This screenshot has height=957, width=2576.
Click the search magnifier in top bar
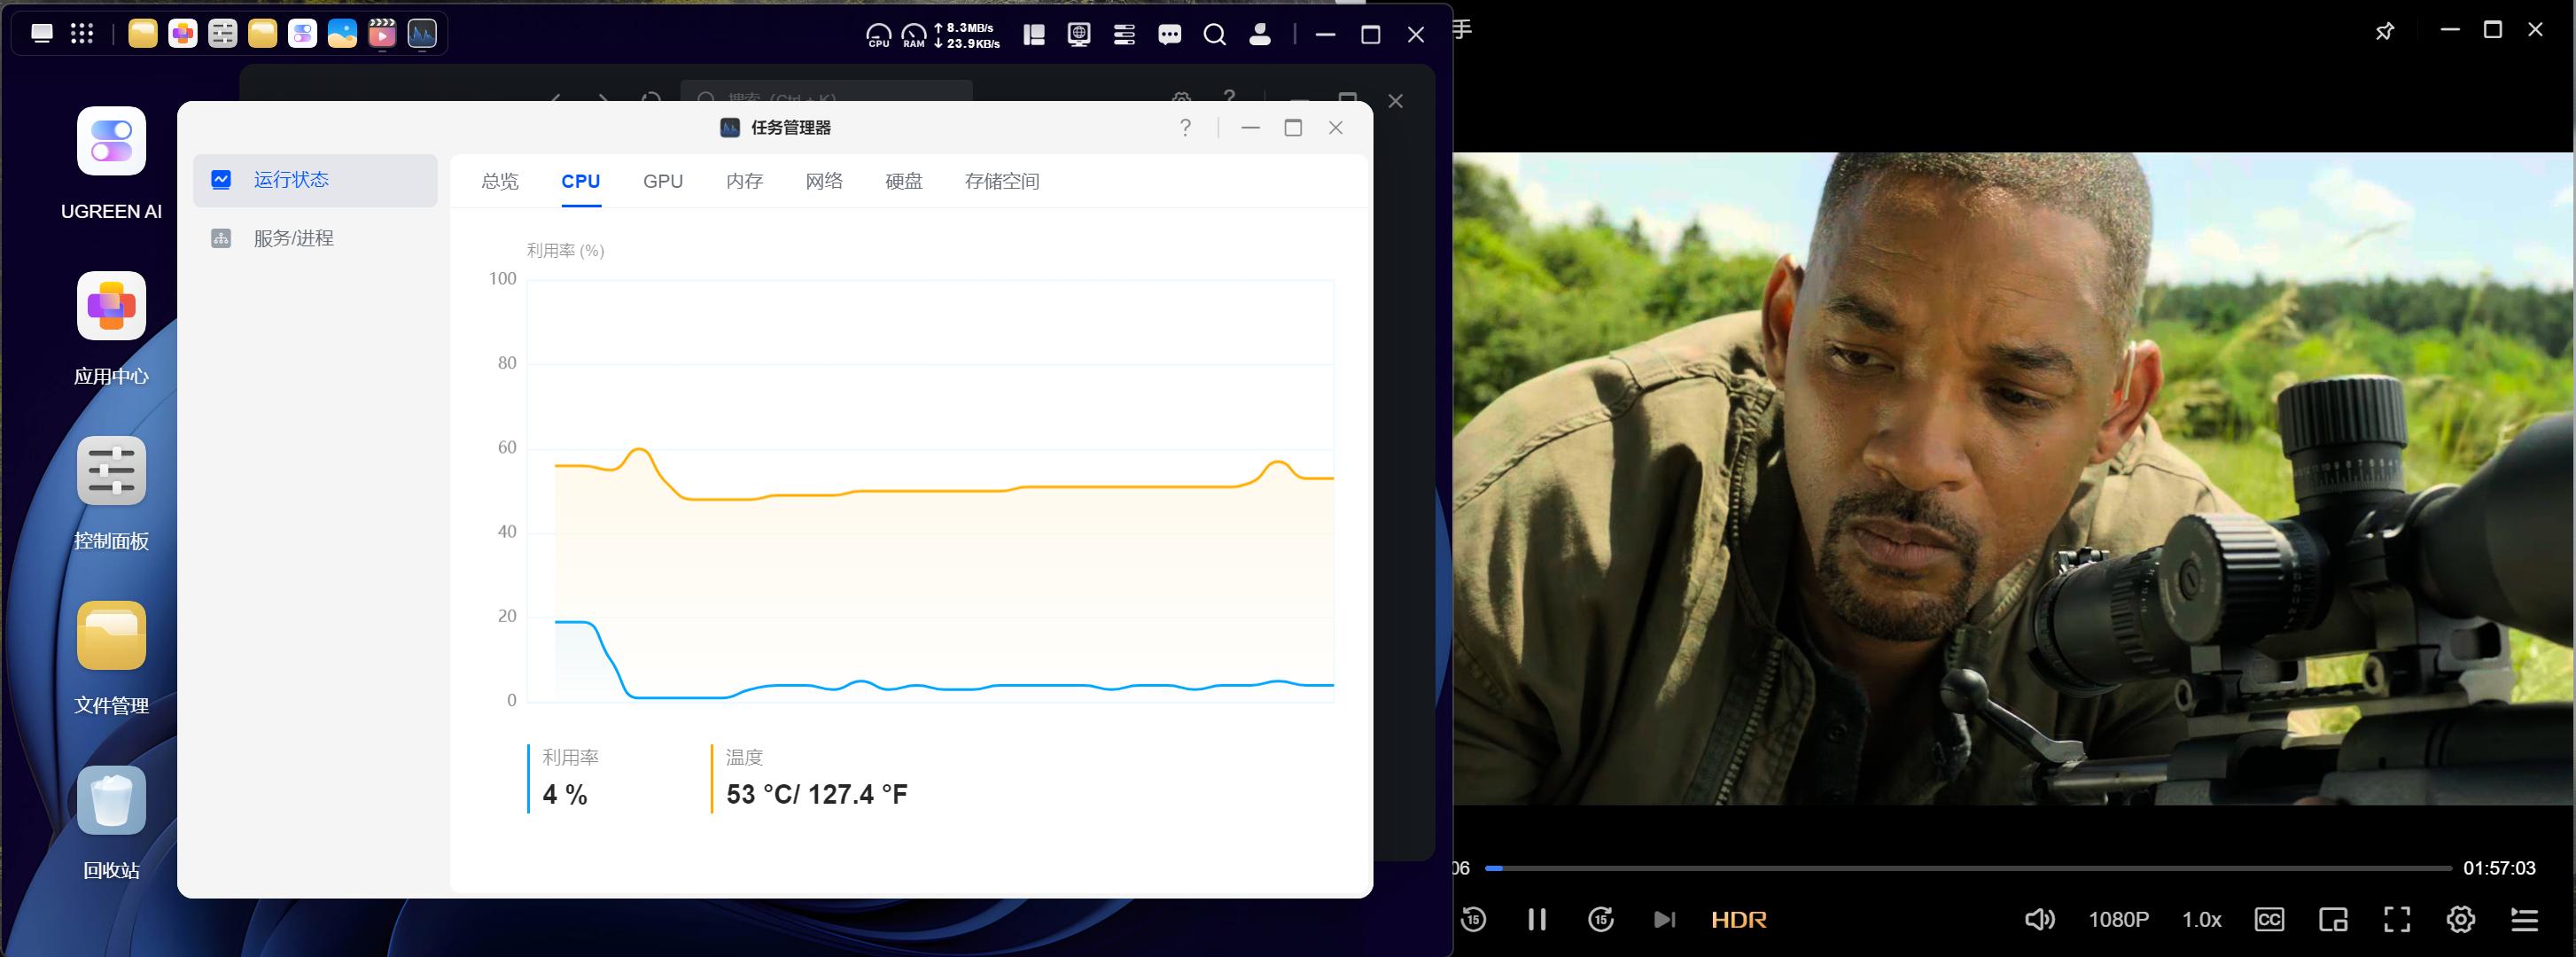point(1215,35)
